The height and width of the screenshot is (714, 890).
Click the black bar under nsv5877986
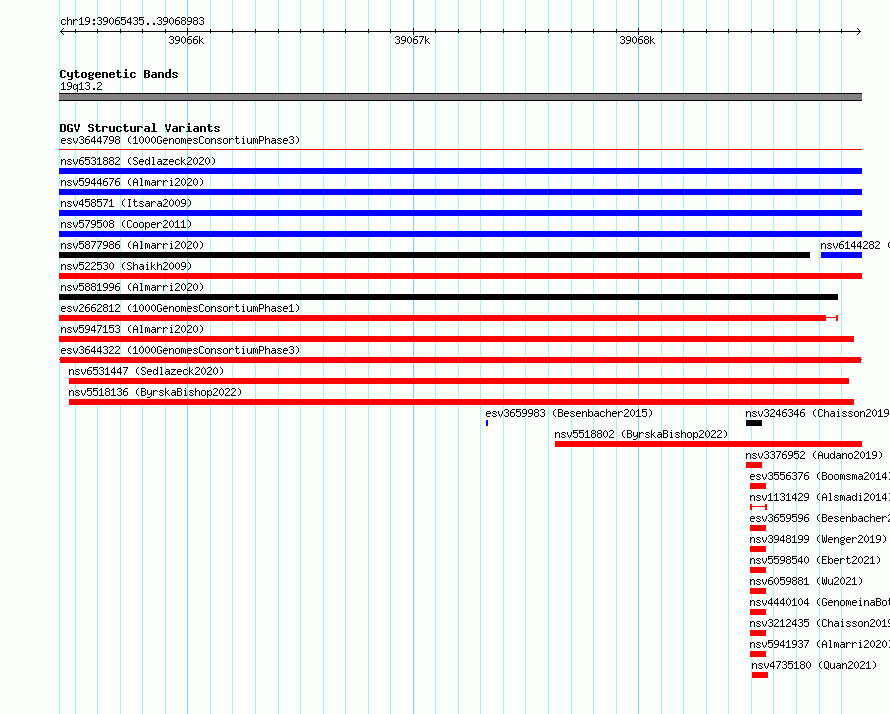(x=434, y=255)
